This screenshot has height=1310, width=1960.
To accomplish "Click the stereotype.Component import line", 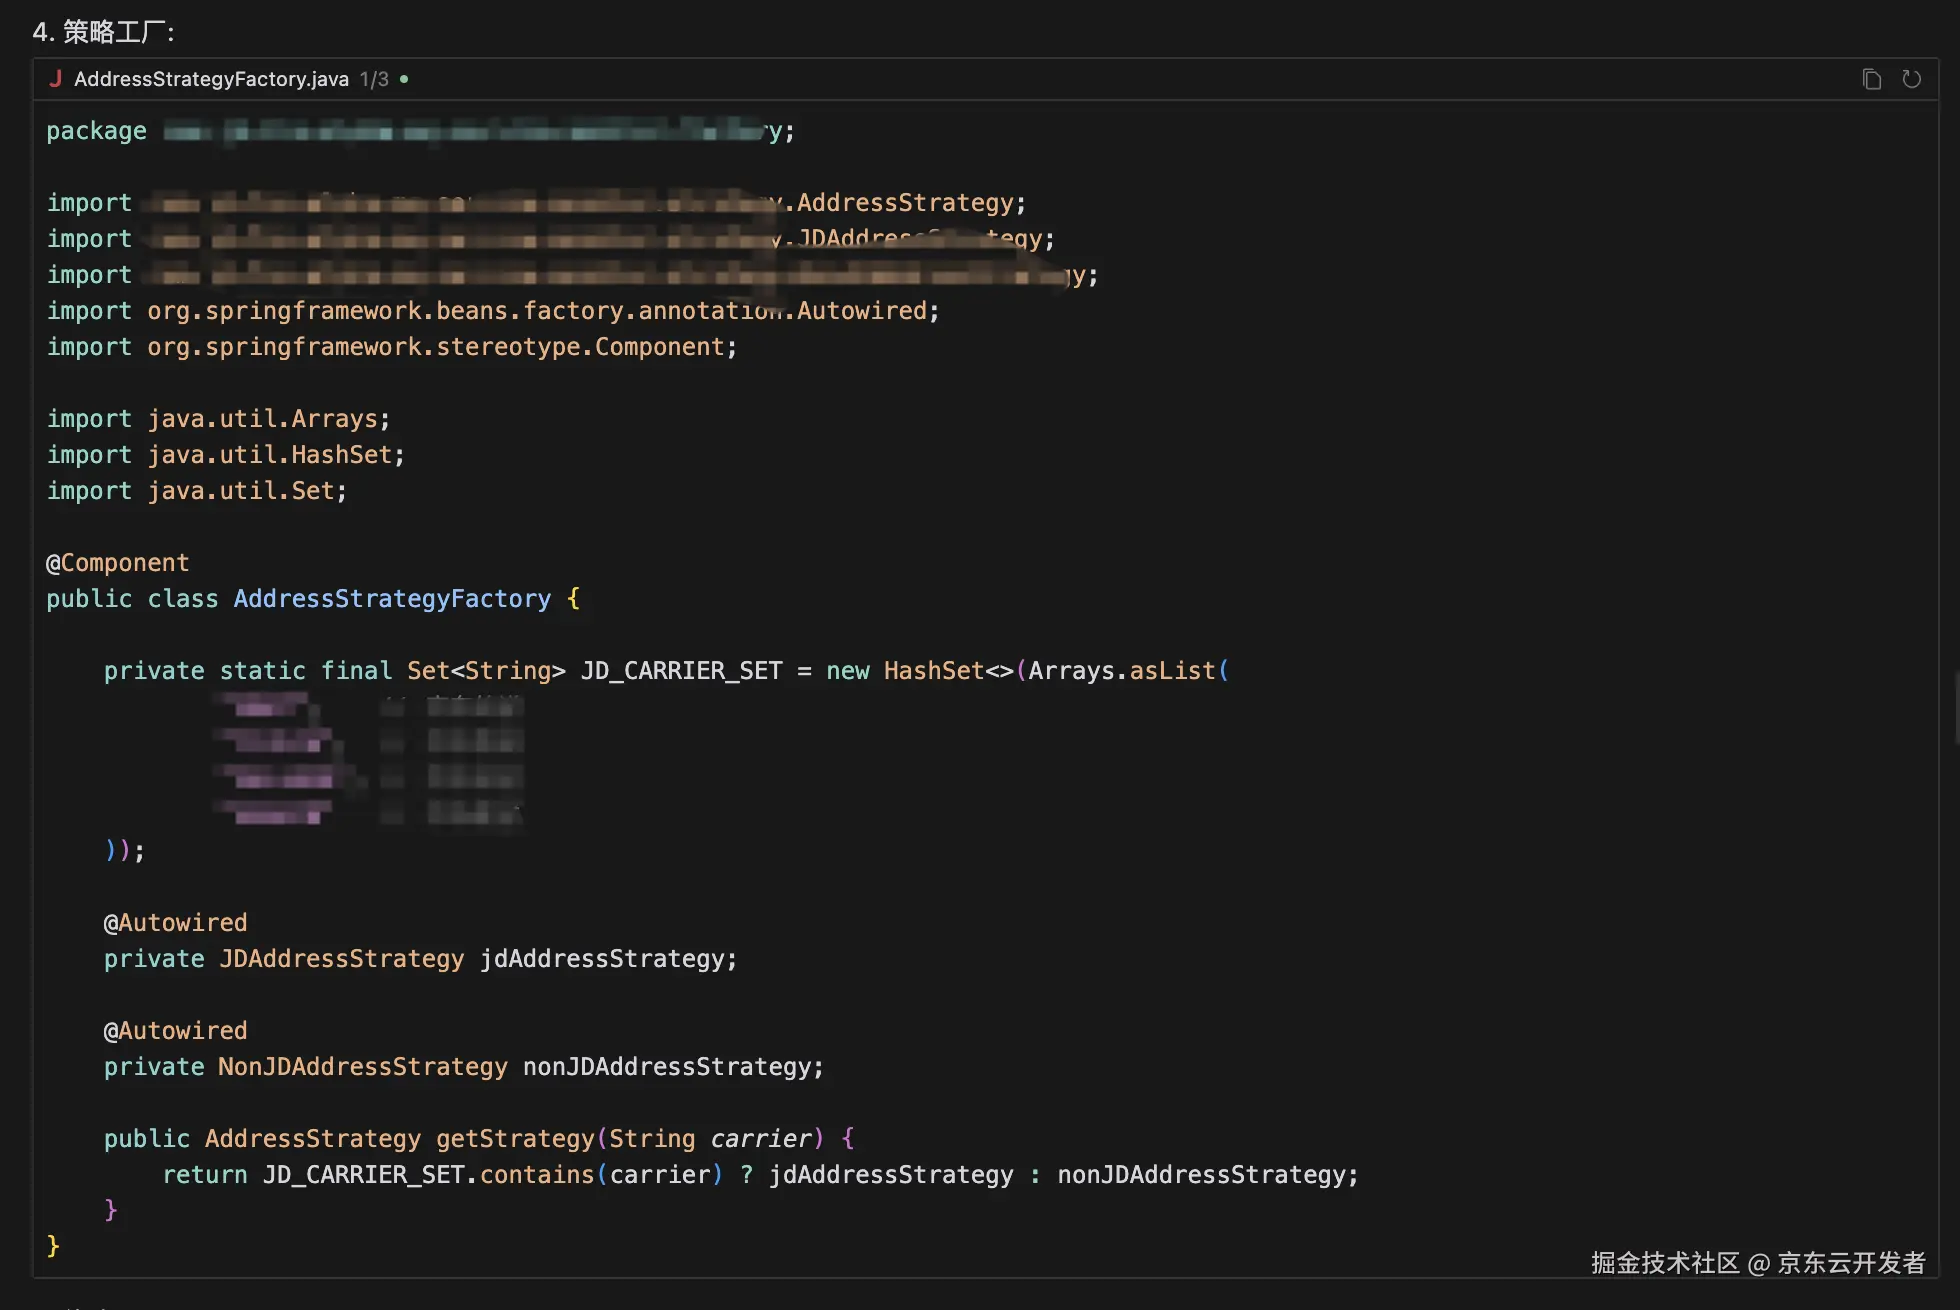I will click(391, 347).
